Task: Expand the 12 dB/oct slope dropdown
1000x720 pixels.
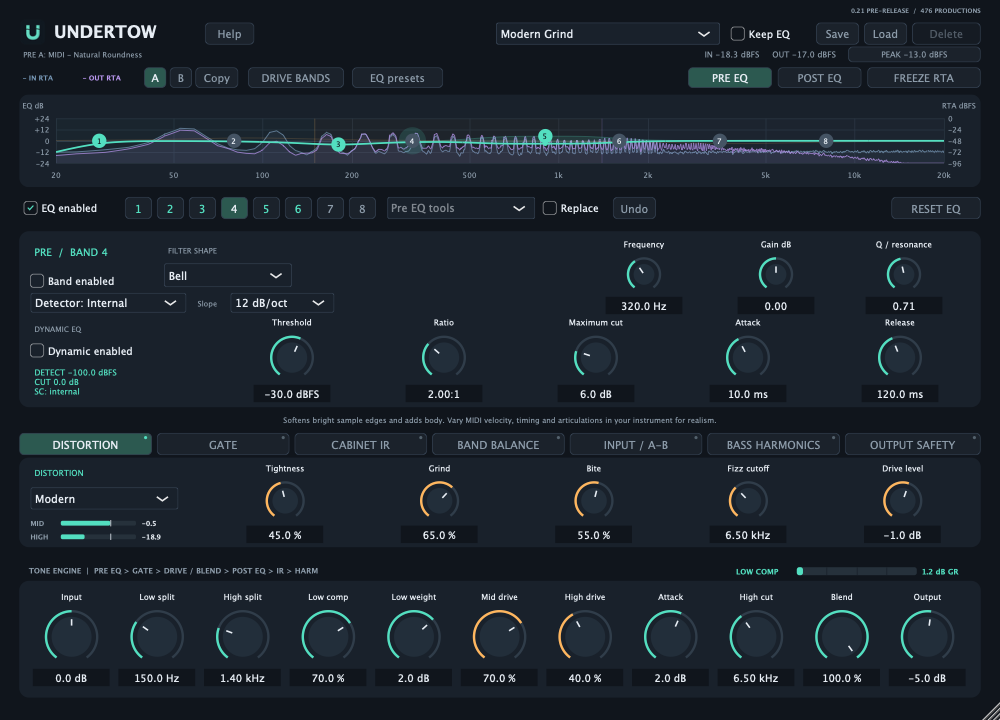Action: 282,303
